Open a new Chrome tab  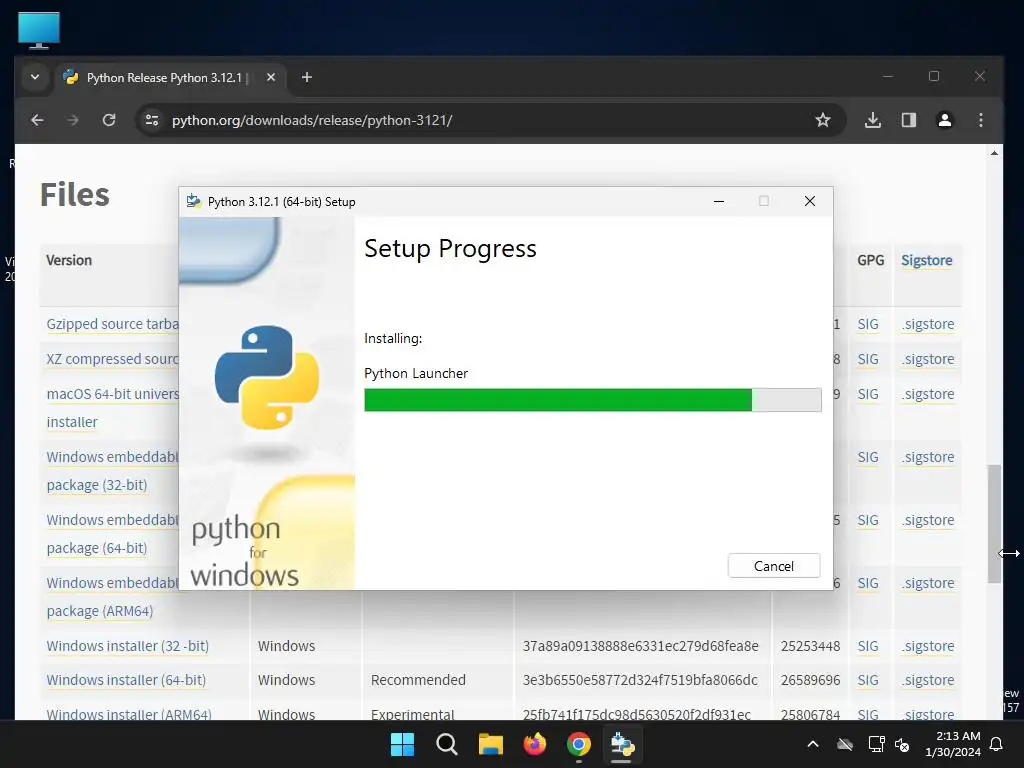pyautogui.click(x=306, y=78)
